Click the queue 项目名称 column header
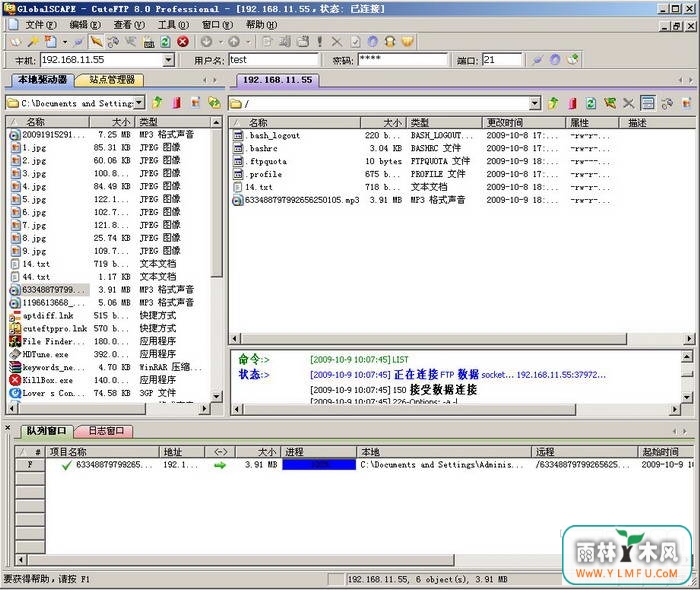700x590 pixels. coord(103,452)
